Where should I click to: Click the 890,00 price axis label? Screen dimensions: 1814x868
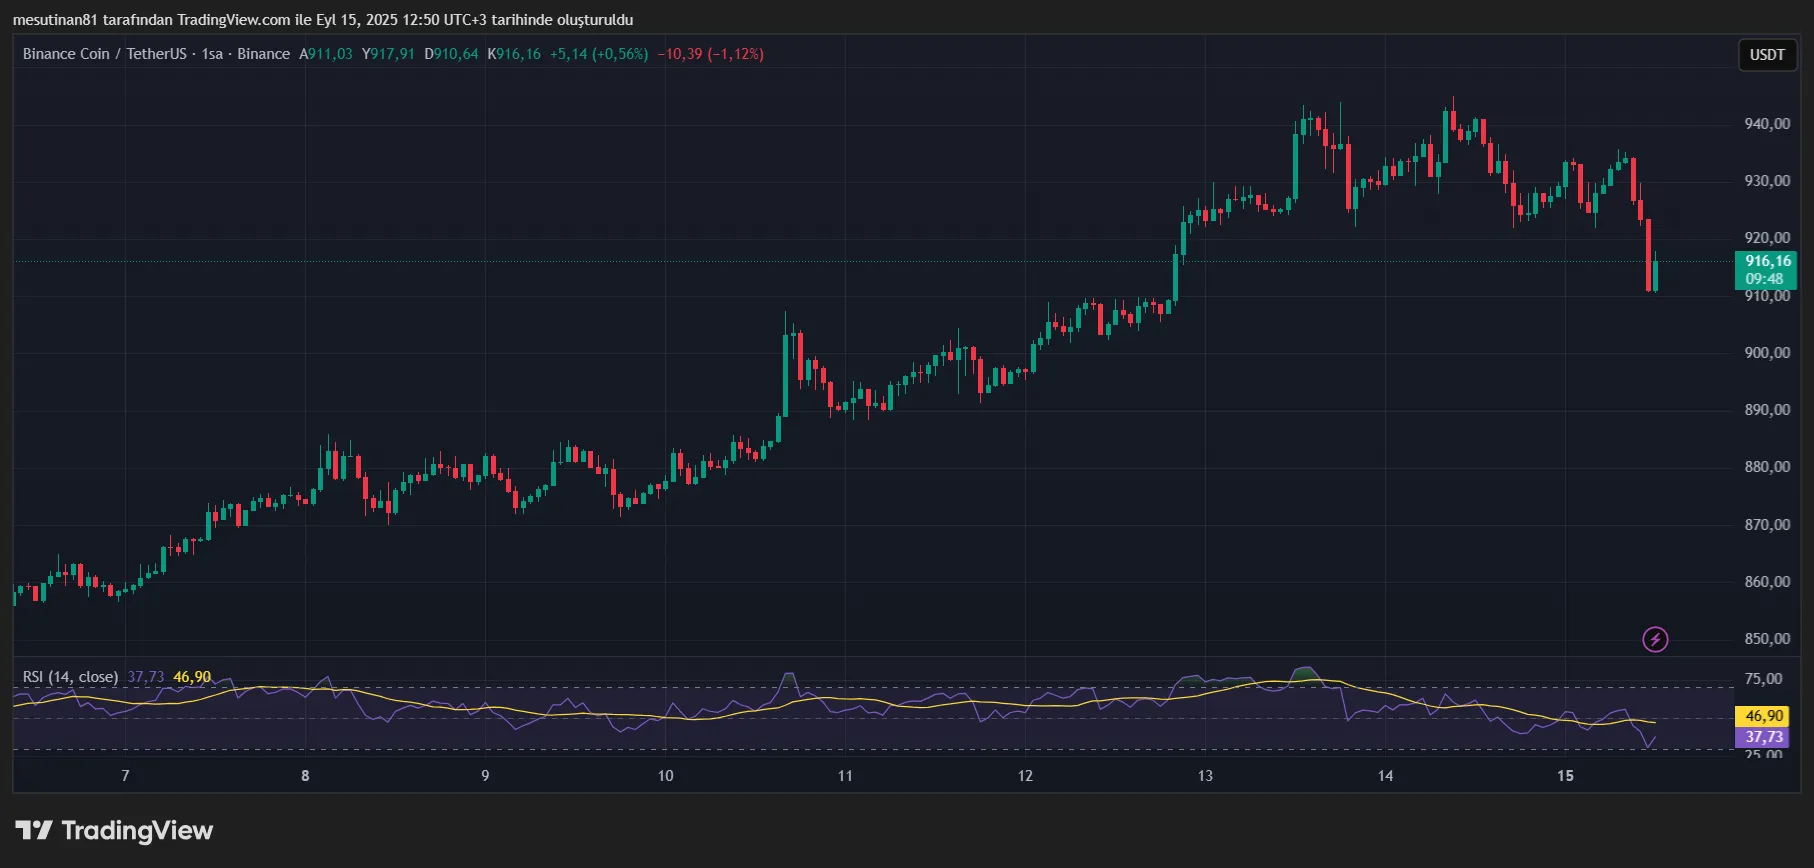(1767, 410)
